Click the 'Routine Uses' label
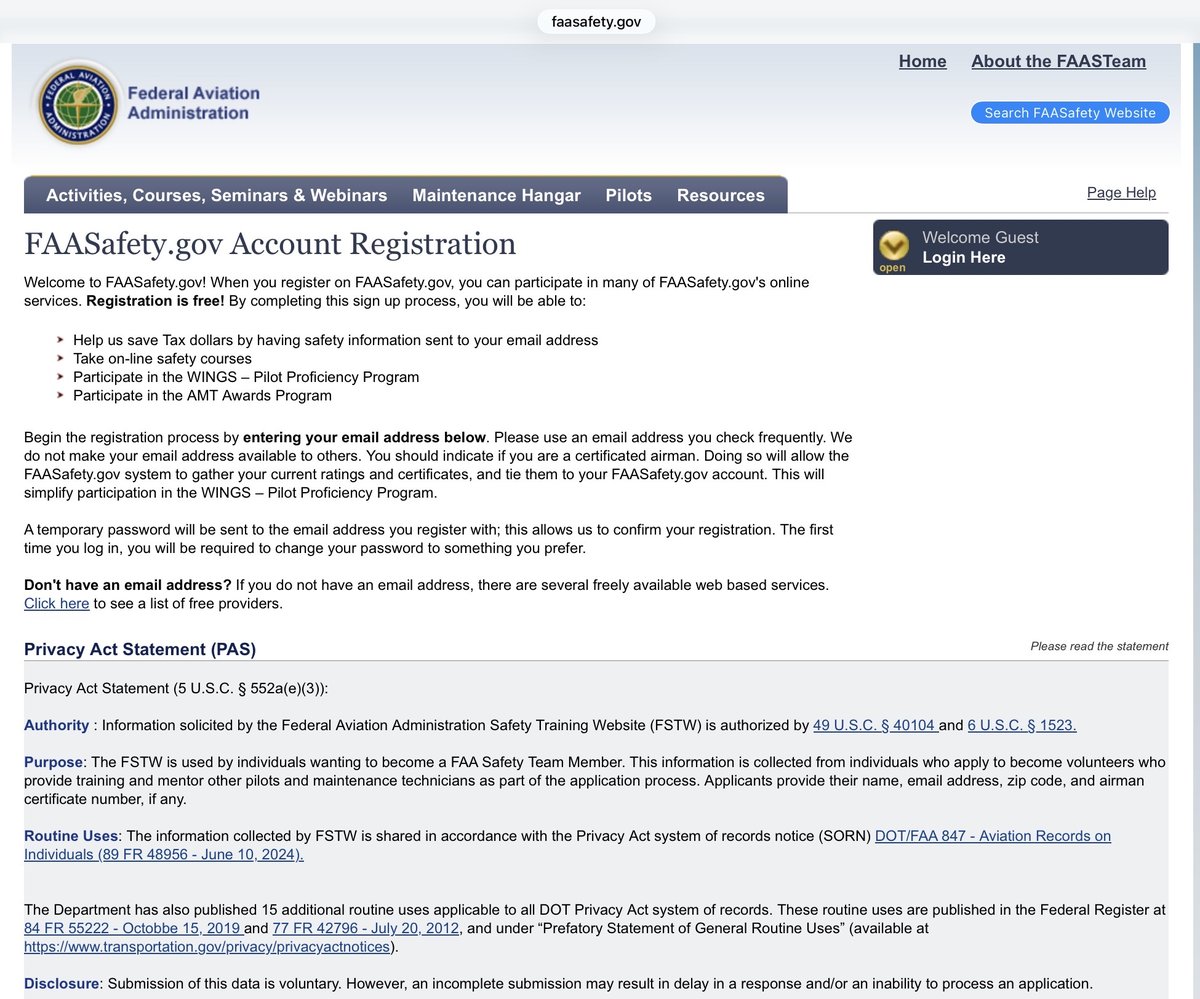This screenshot has height=999, width=1200. point(71,835)
